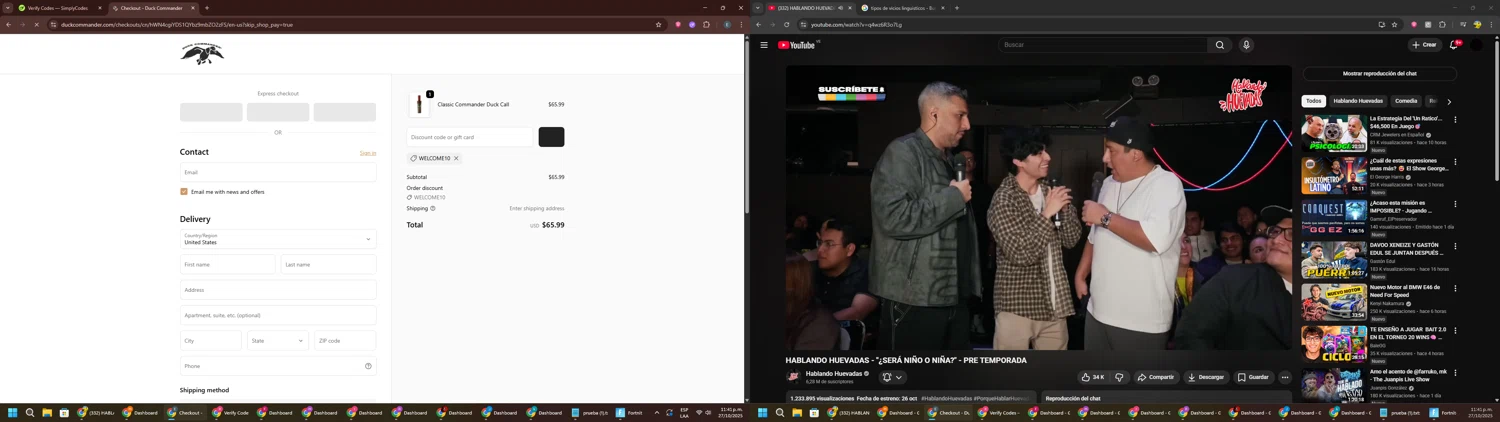Open Fortnite from the left taskbar
The height and width of the screenshot is (422, 1500).
click(630, 412)
